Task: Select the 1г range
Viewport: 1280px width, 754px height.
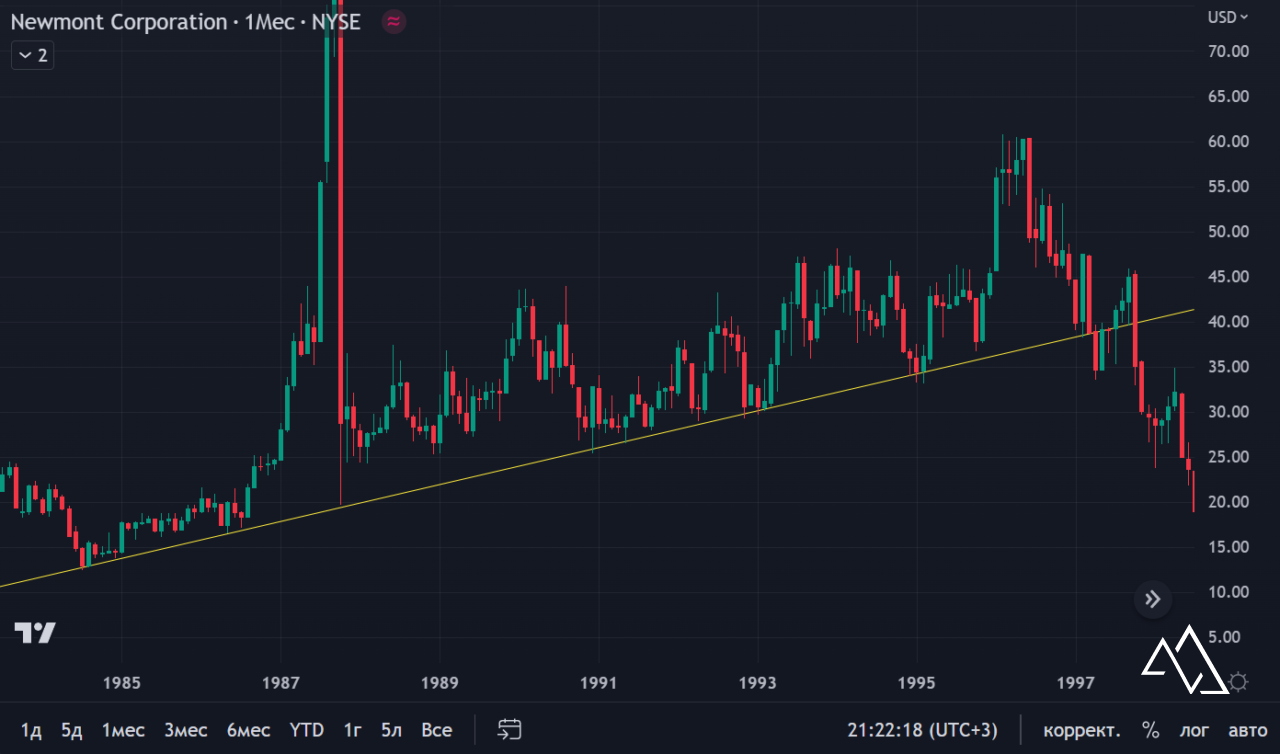Action: click(x=353, y=730)
